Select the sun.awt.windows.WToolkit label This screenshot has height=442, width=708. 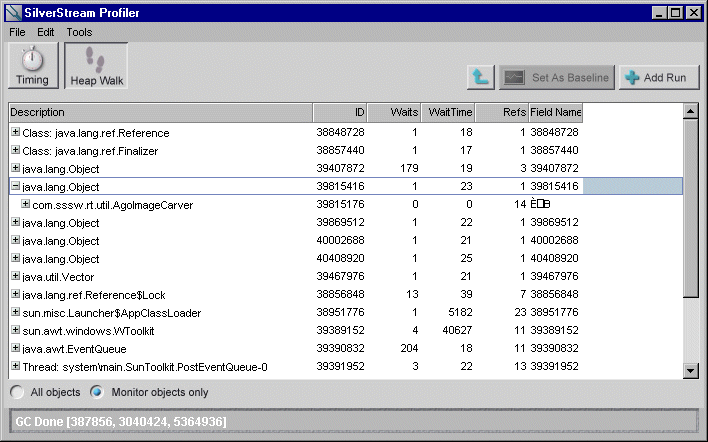(88, 331)
